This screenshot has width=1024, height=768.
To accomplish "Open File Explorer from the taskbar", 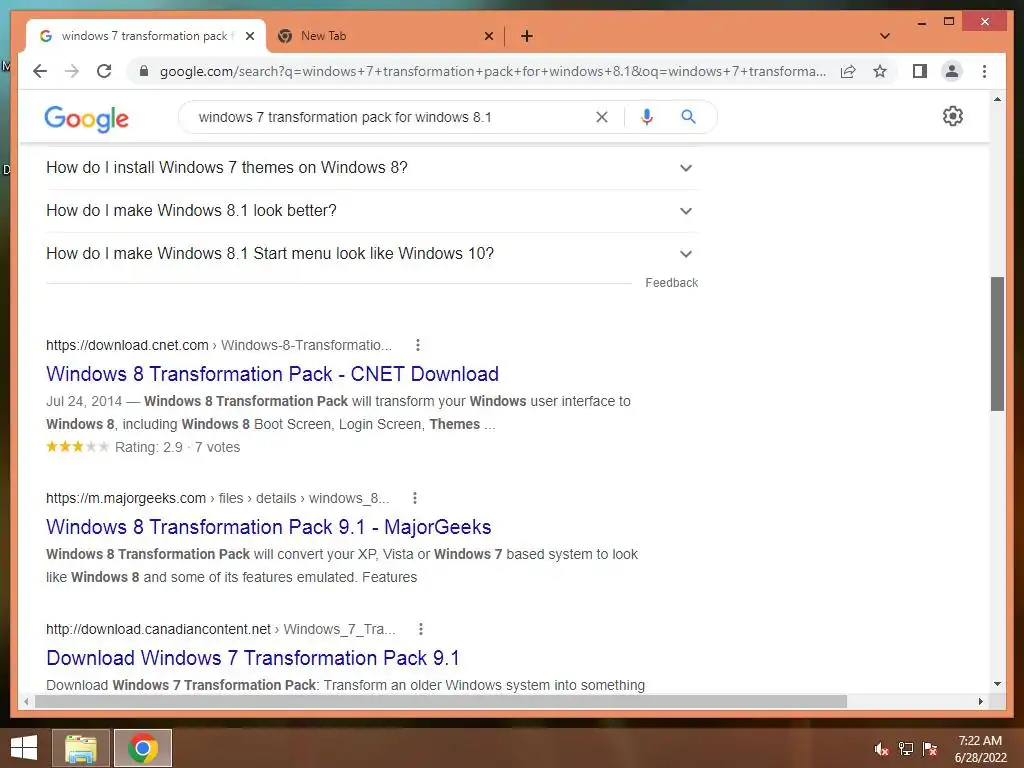I will point(81,748).
